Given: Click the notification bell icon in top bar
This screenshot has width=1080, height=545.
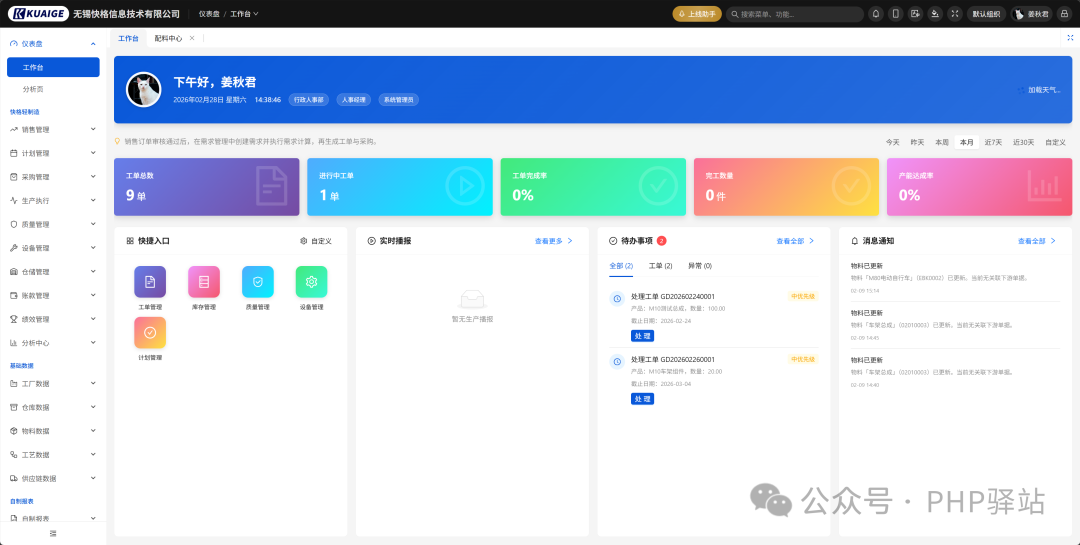Looking at the screenshot, I should [876, 14].
